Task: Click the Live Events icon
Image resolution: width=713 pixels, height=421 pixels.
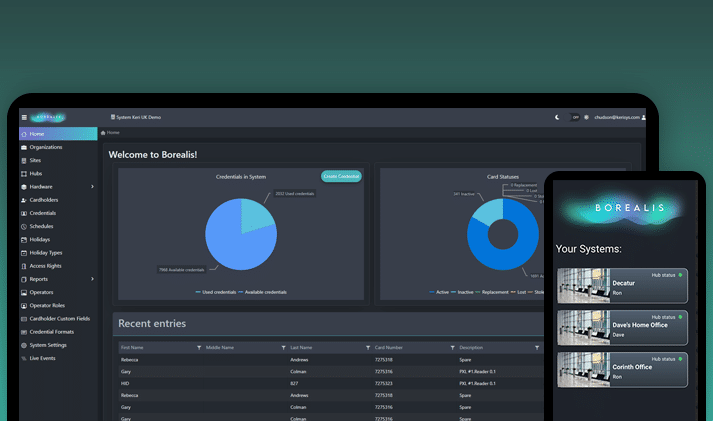Action: pos(24,358)
